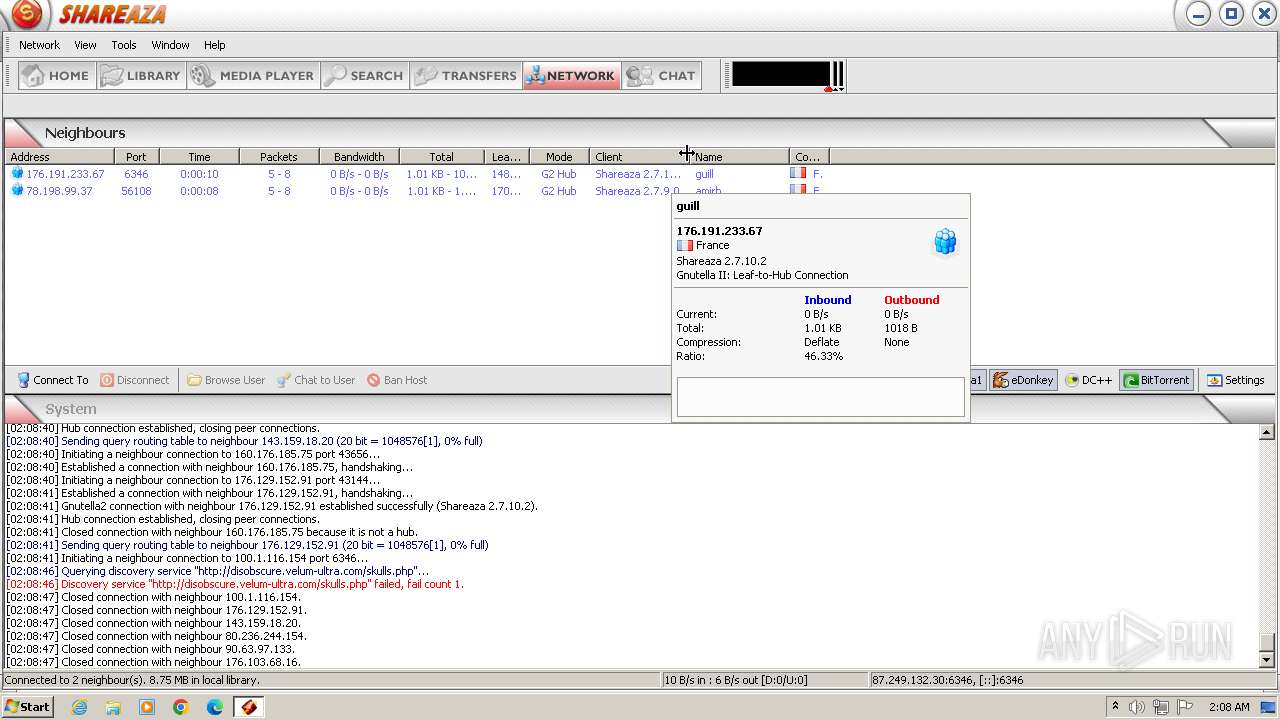Sort by the Port column

[136, 157]
